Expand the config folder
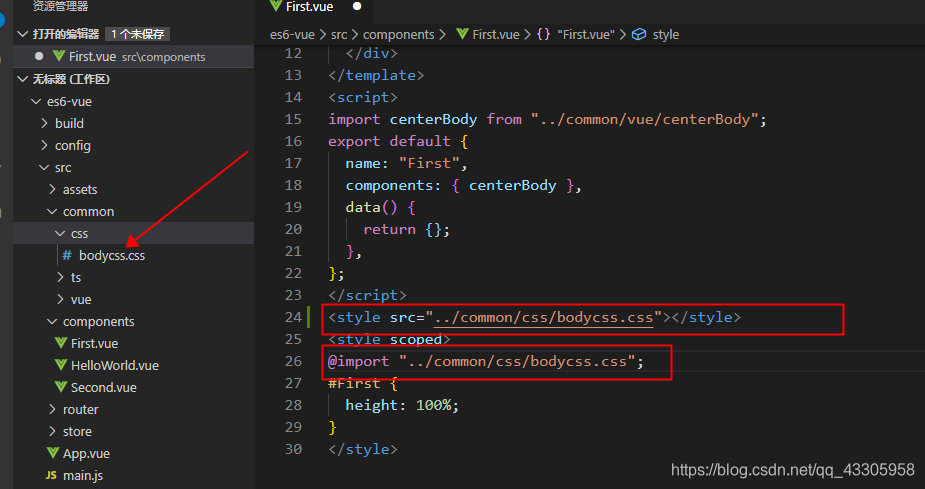This screenshot has height=489, width=925. click(44, 145)
